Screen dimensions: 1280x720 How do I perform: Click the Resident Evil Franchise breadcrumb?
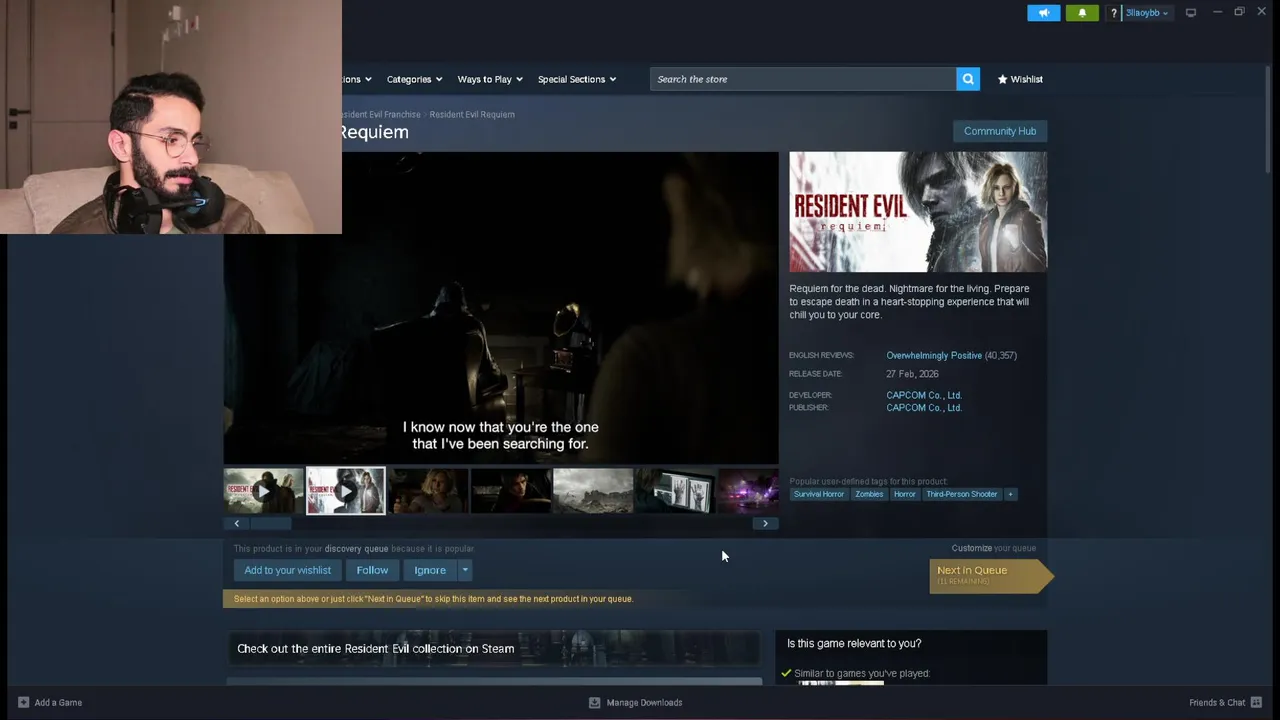click(381, 114)
